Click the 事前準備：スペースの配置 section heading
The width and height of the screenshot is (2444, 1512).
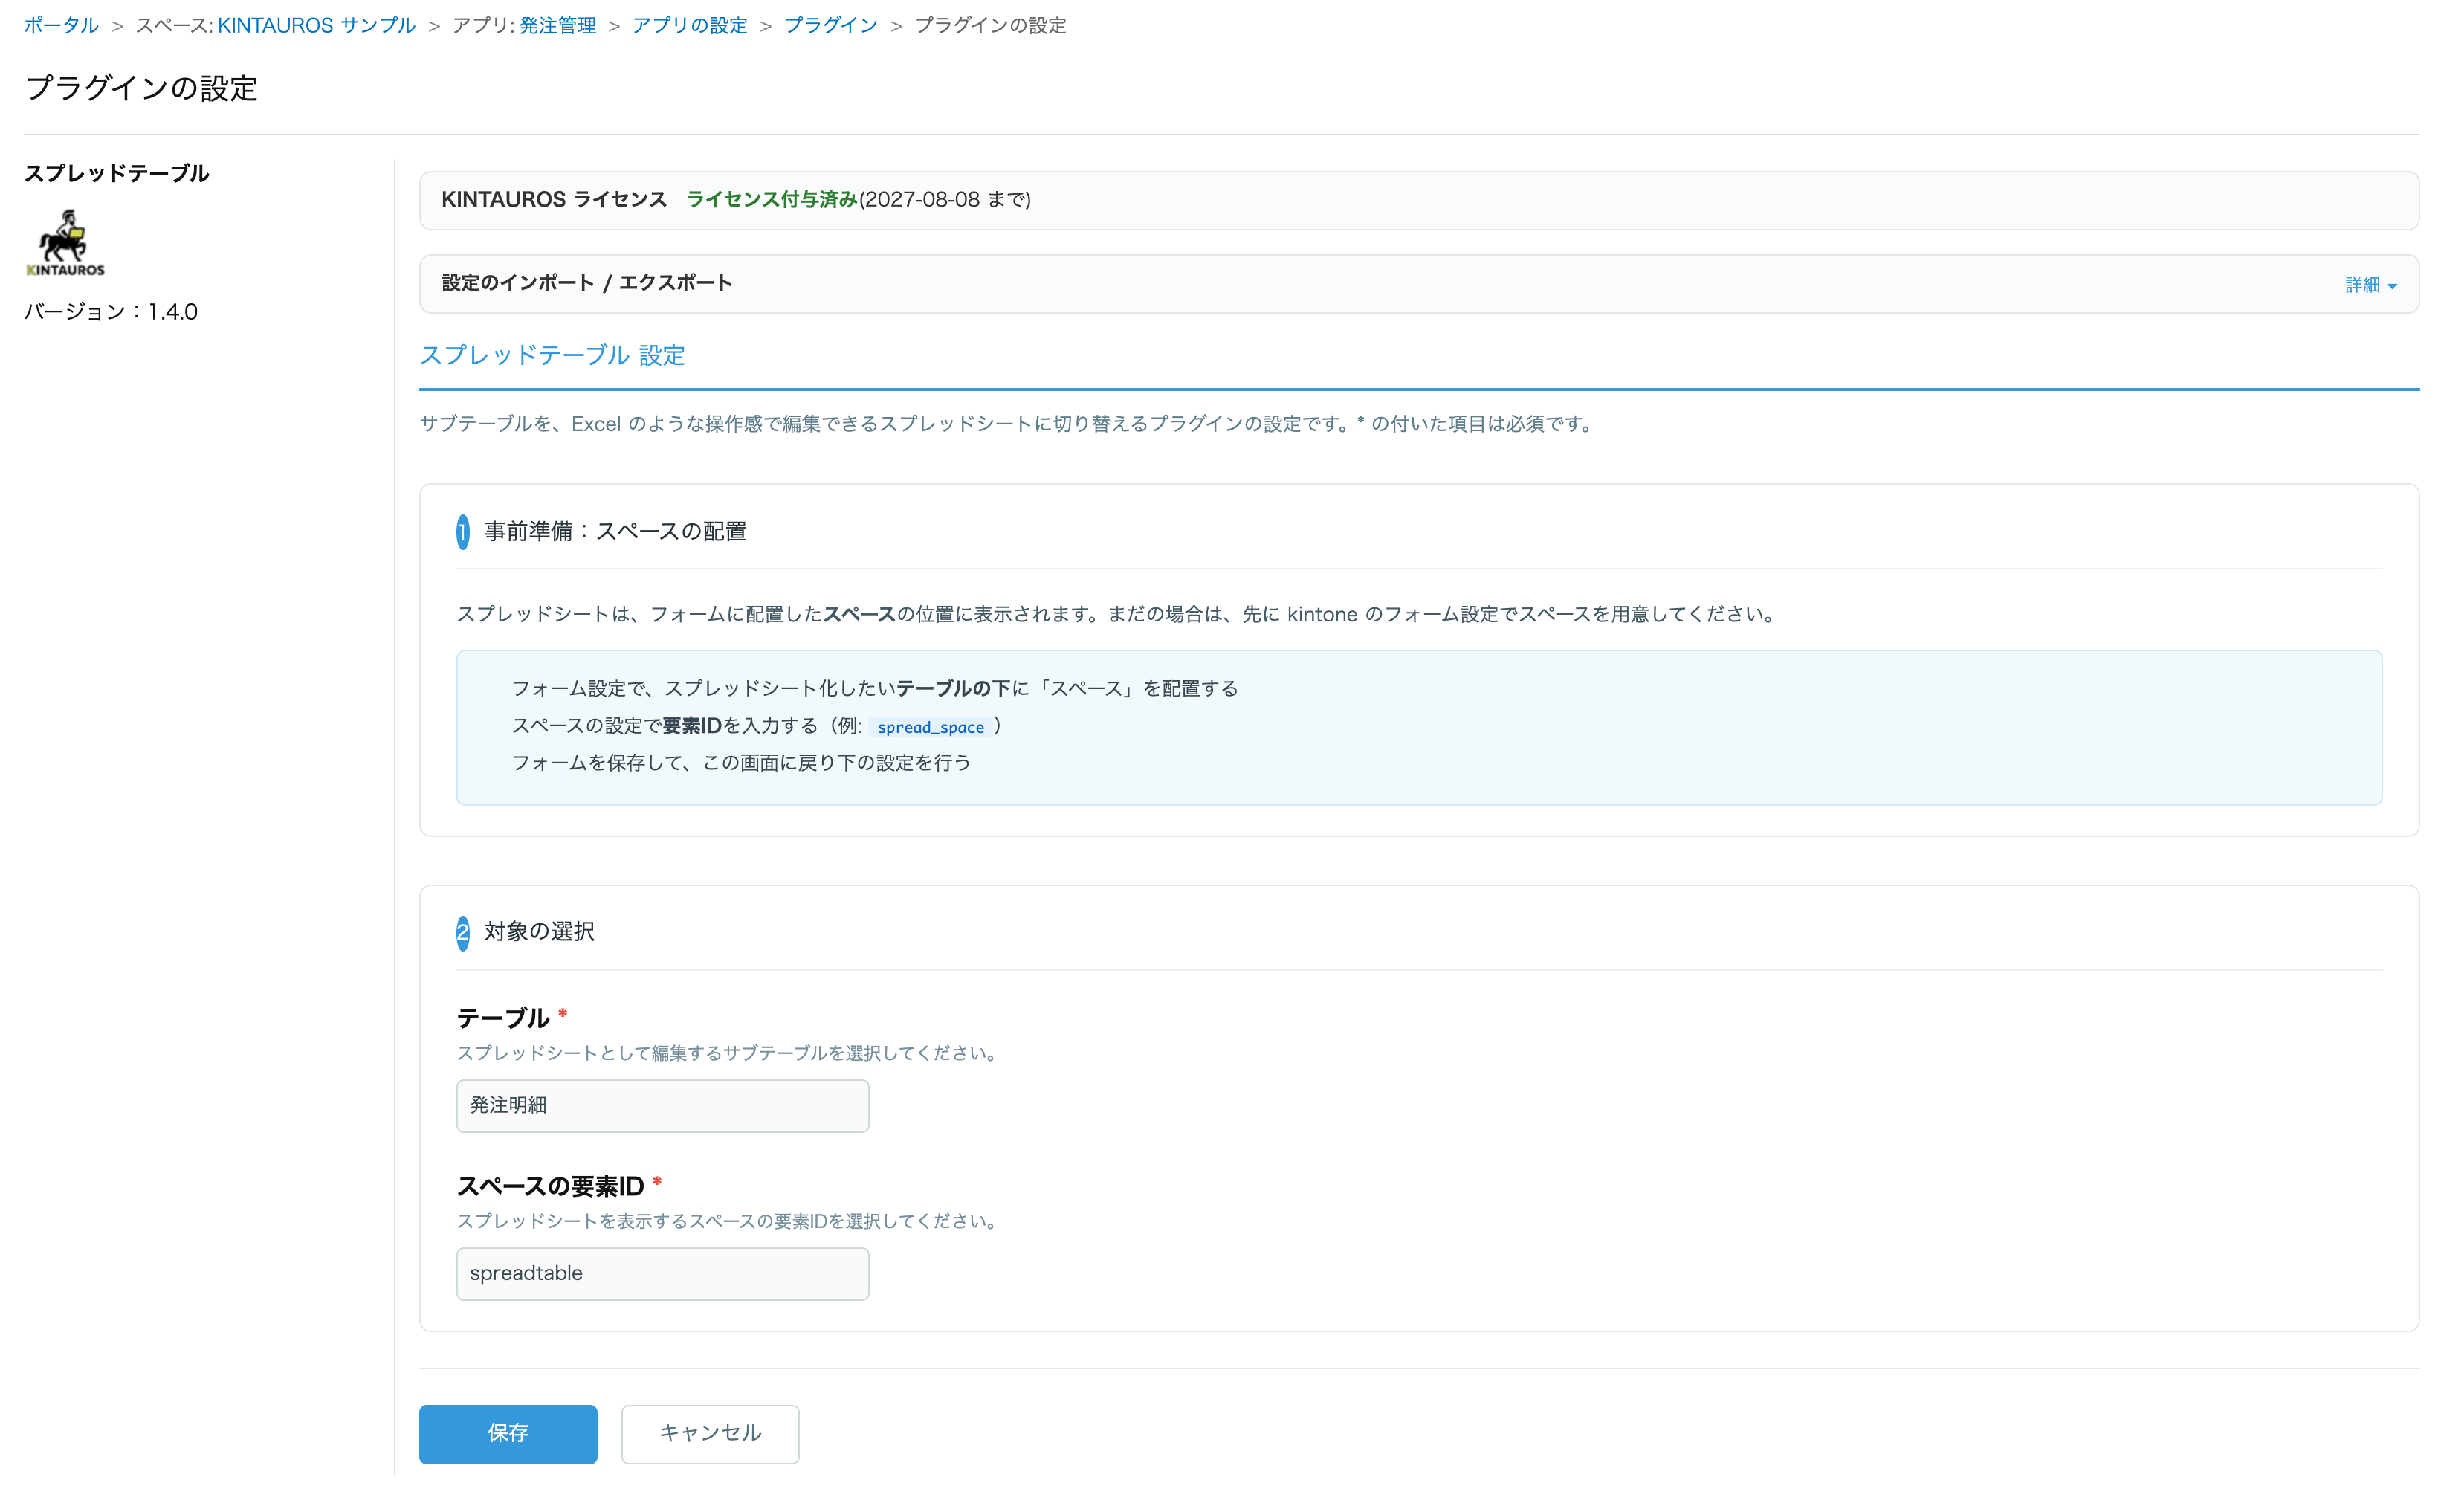click(x=615, y=531)
